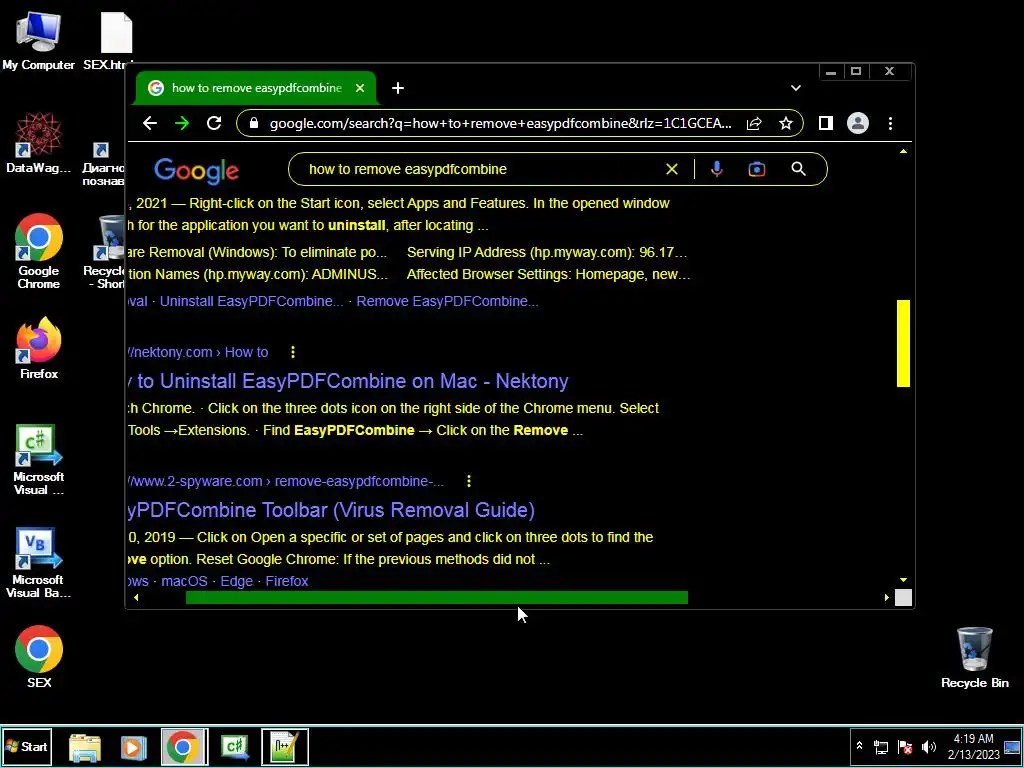Close the 'how to remove easypdfcombine' tab
Screen dimensions: 1024x768
360,88
